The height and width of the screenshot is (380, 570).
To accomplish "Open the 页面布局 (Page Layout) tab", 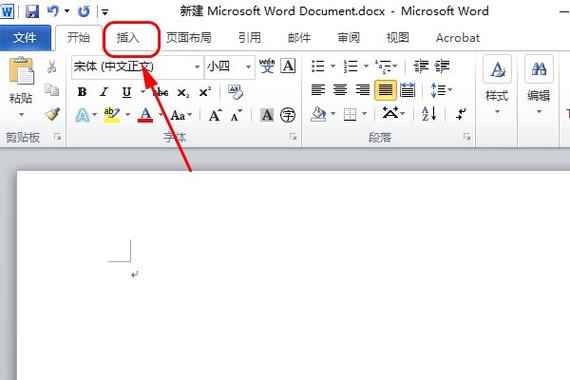I will click(189, 38).
